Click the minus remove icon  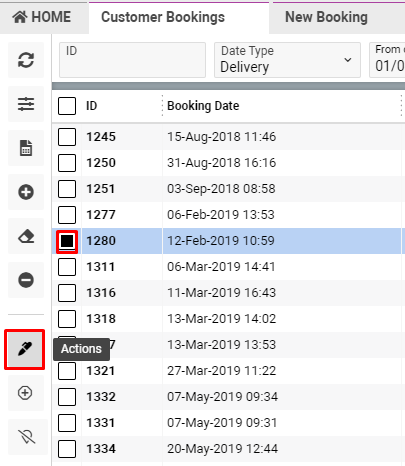click(26, 280)
